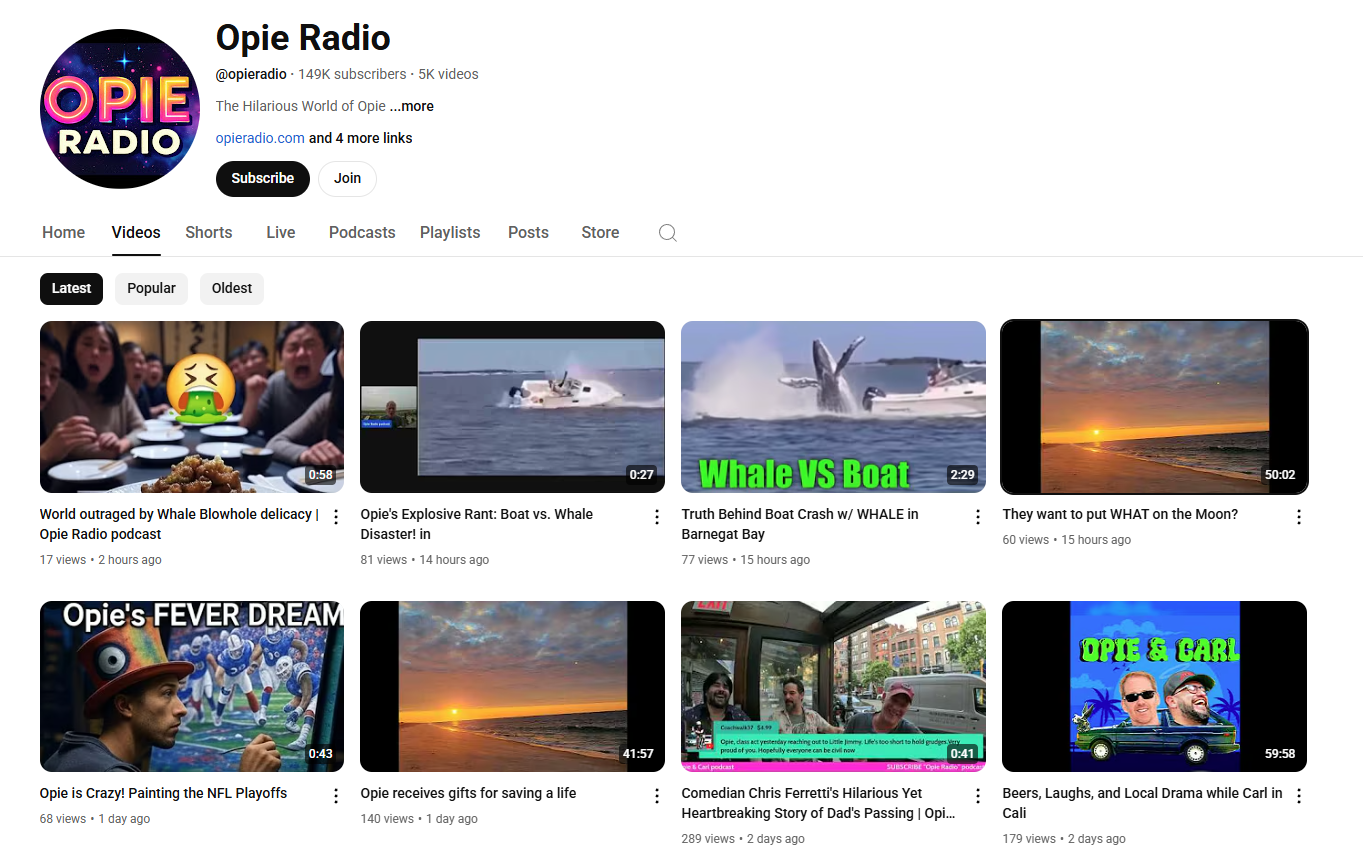
Task: Select the Videos tab
Action: point(136,232)
